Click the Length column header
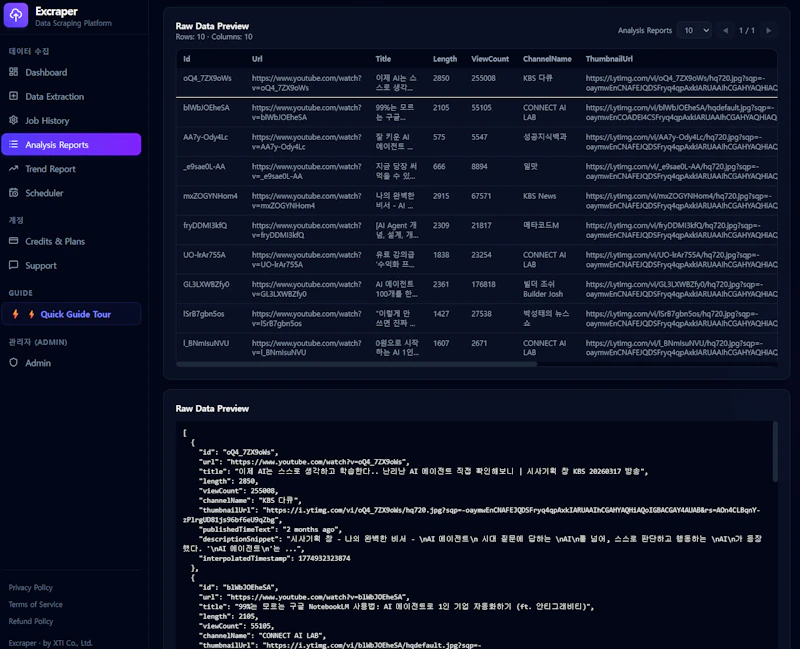 pyautogui.click(x=445, y=59)
